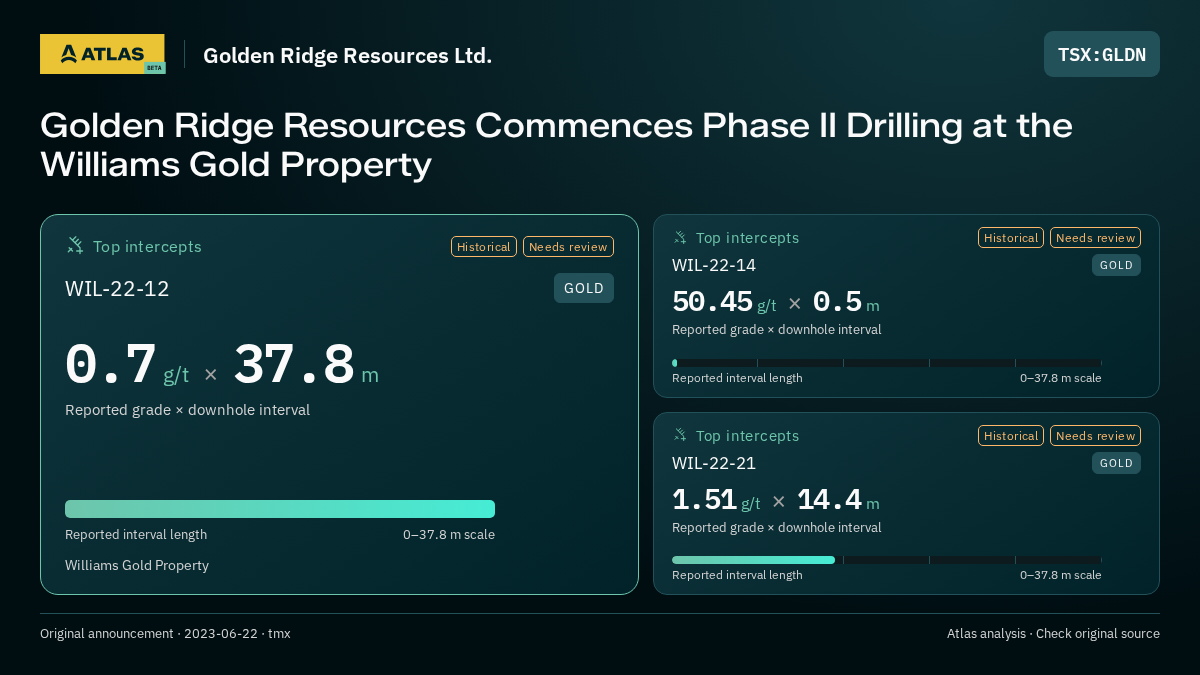Click the Williams Gold Property label

[x=137, y=565]
